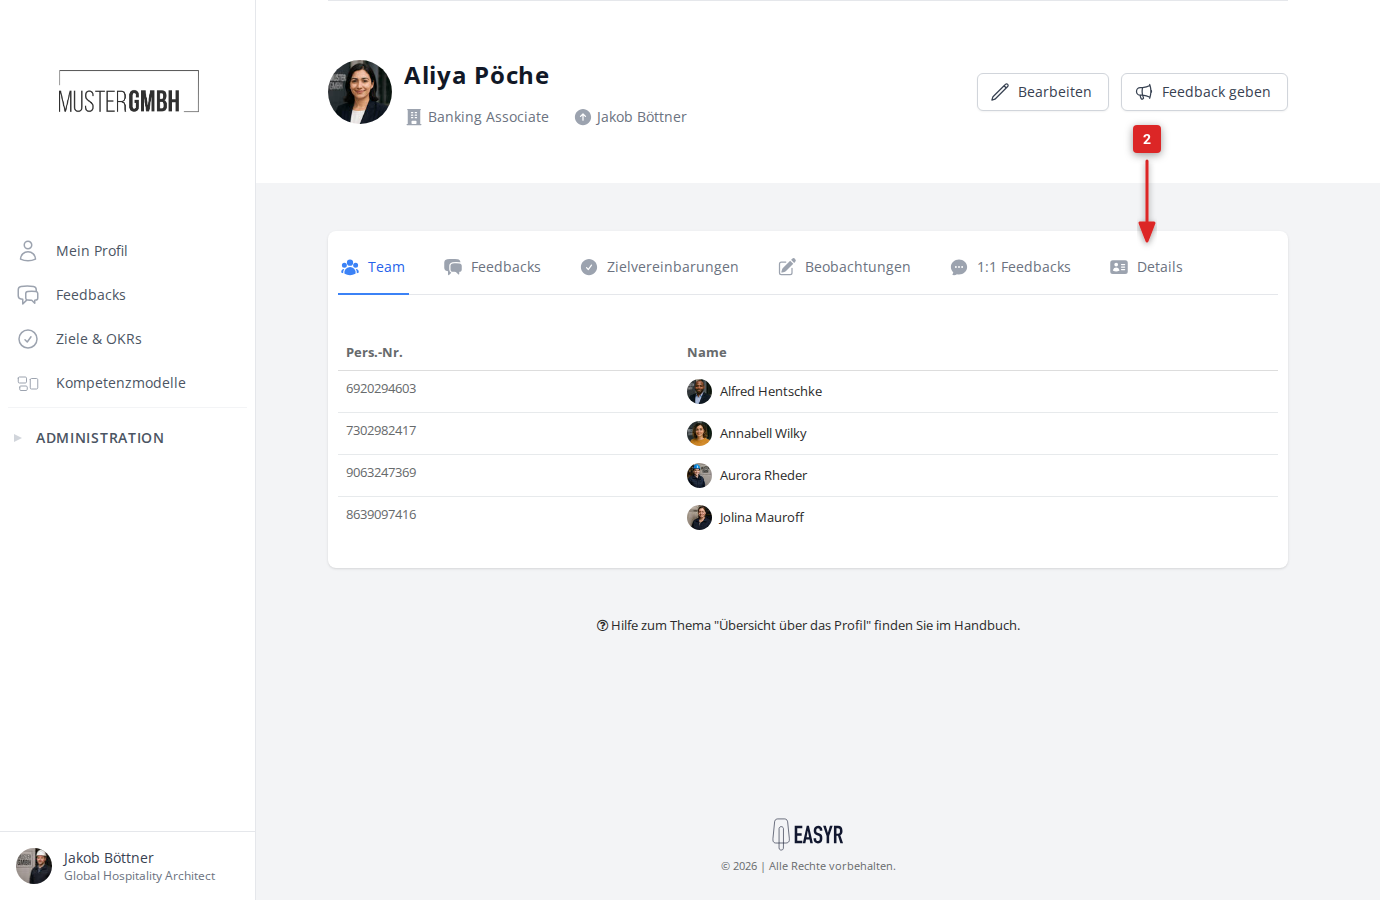
Task: Select the Team tab
Action: pyautogui.click(x=373, y=267)
